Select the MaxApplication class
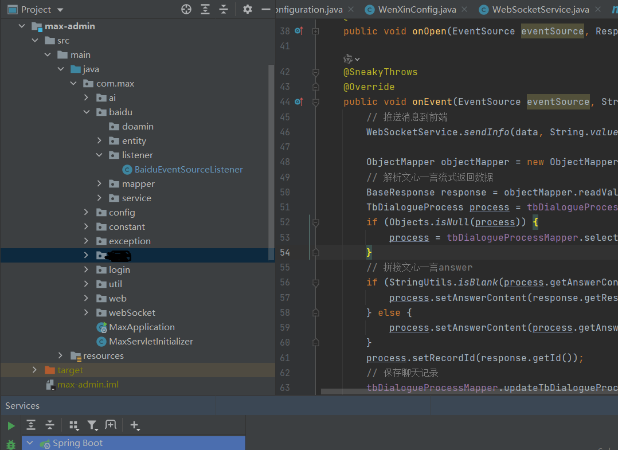This screenshot has height=450, width=618. (136, 327)
